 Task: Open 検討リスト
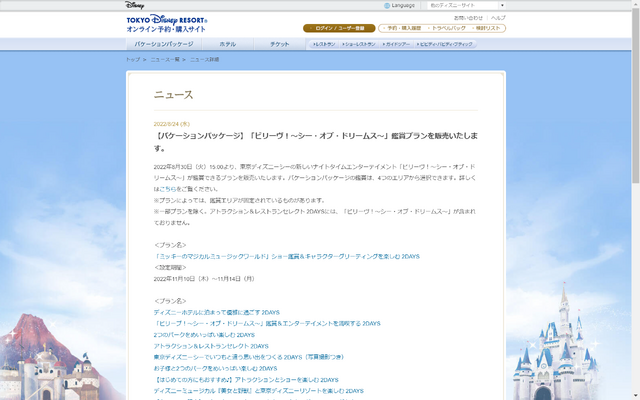click(486, 28)
